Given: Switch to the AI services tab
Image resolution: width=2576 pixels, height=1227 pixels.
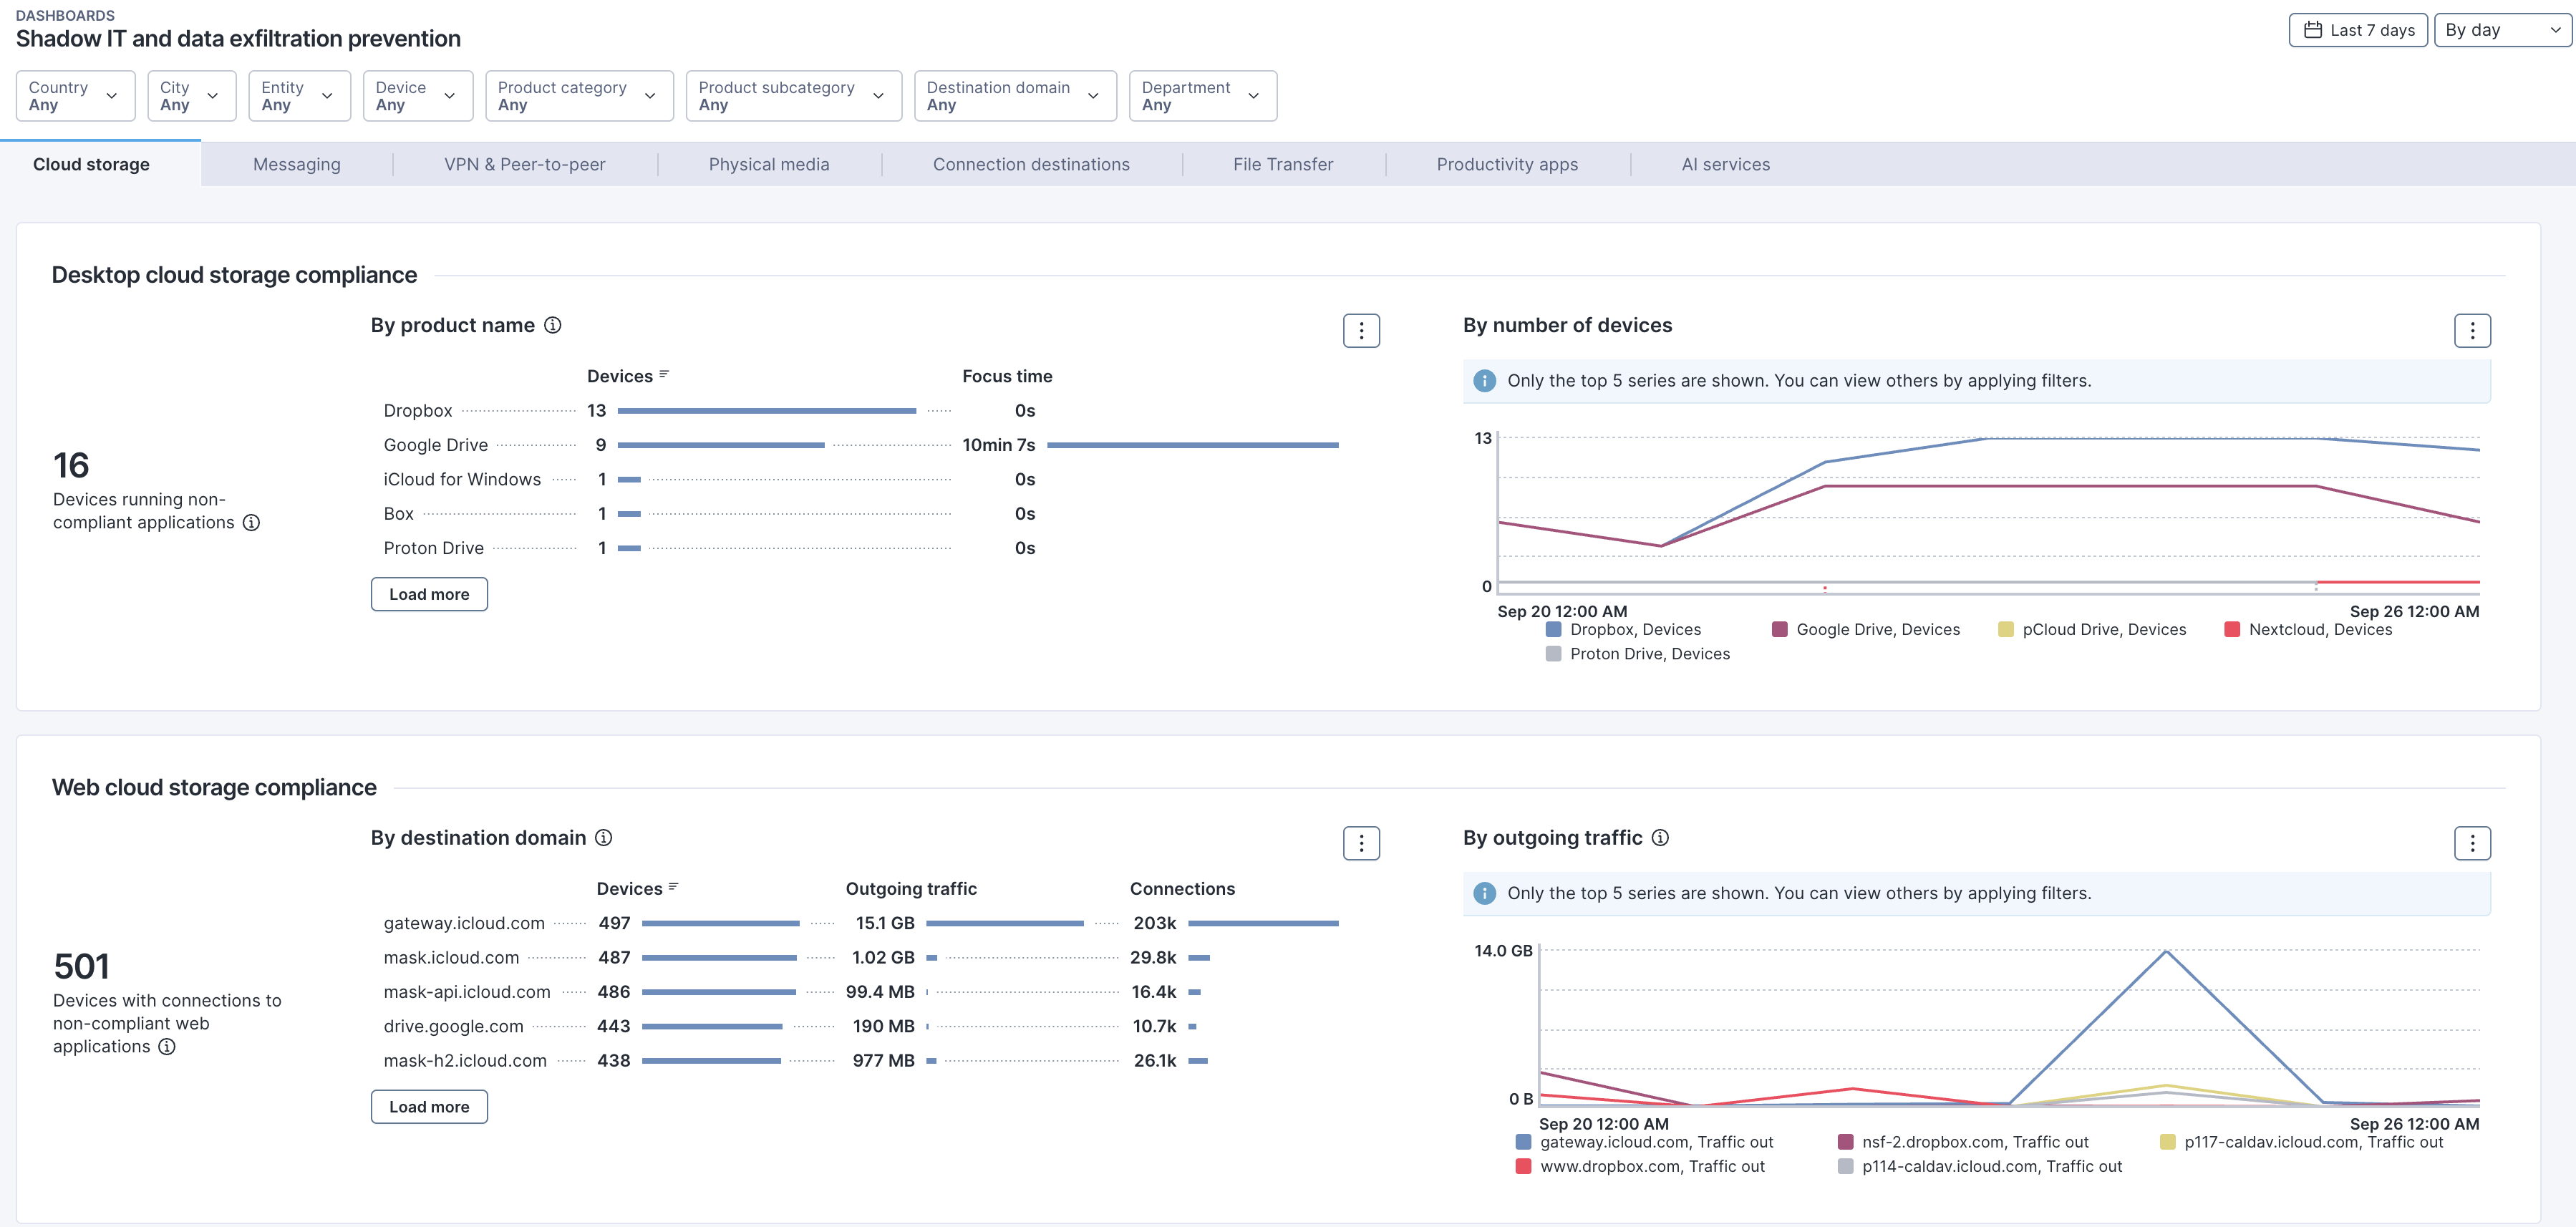Looking at the screenshot, I should (1724, 164).
